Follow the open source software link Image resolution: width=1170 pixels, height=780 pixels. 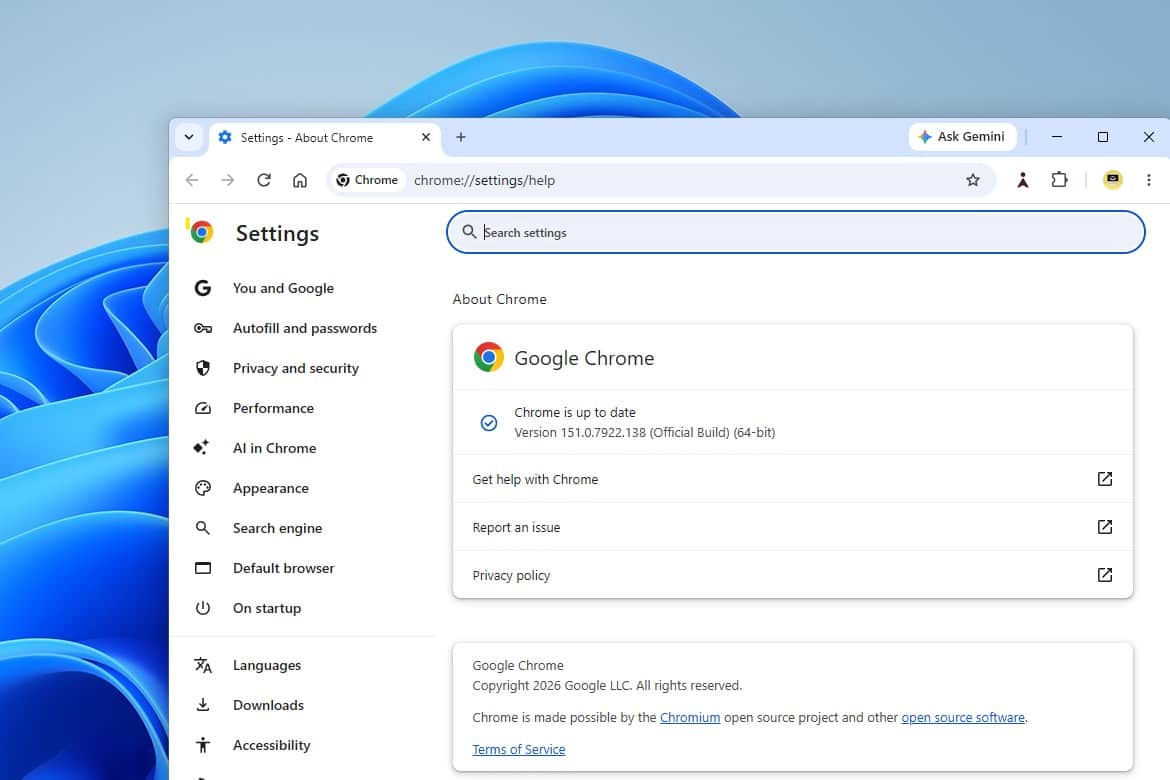tap(963, 717)
